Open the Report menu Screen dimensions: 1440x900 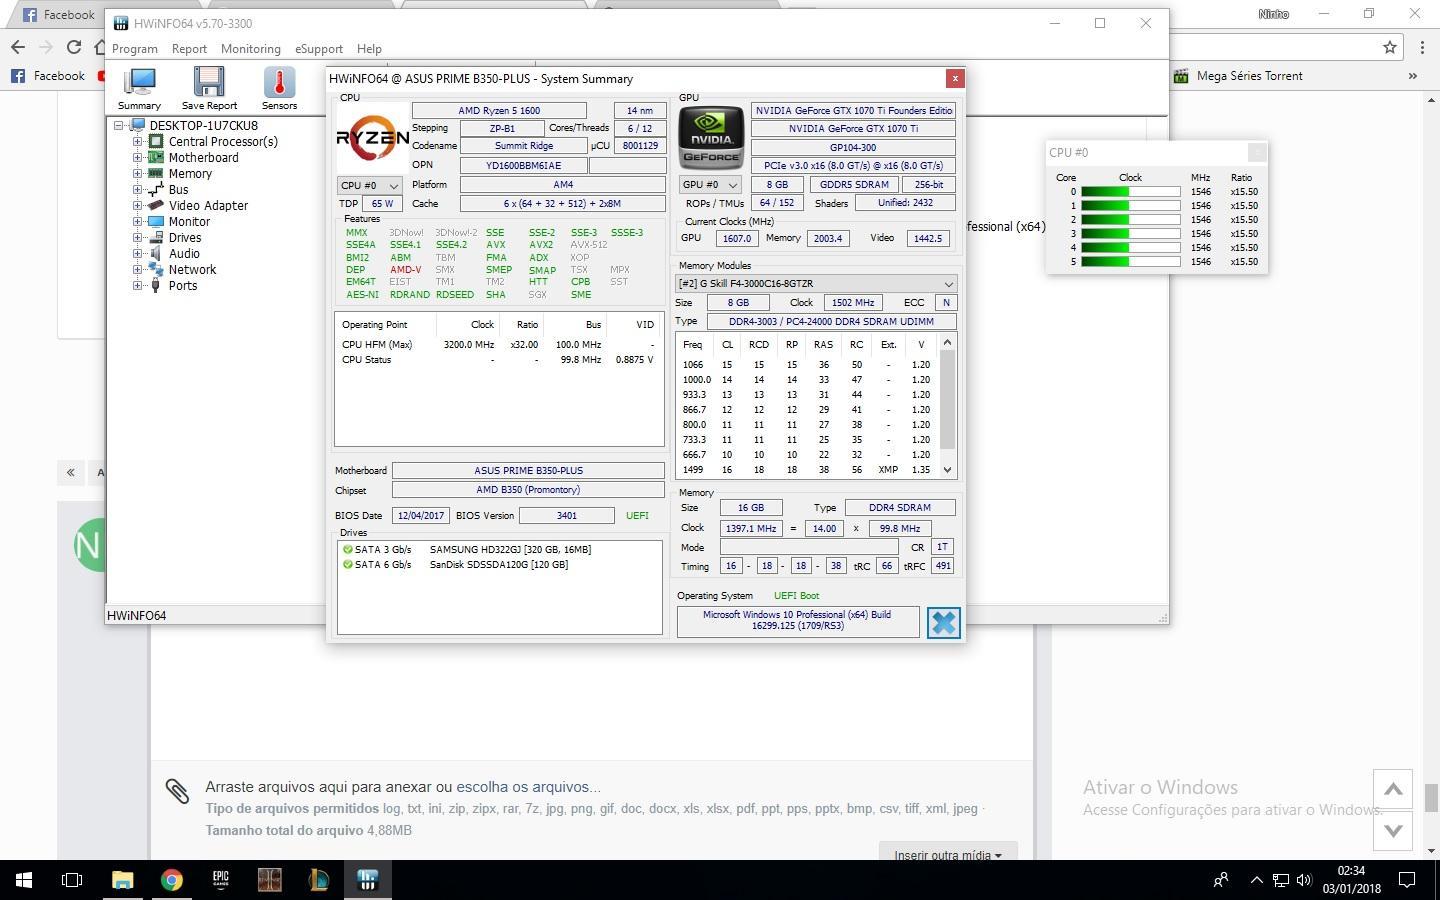[x=189, y=49]
